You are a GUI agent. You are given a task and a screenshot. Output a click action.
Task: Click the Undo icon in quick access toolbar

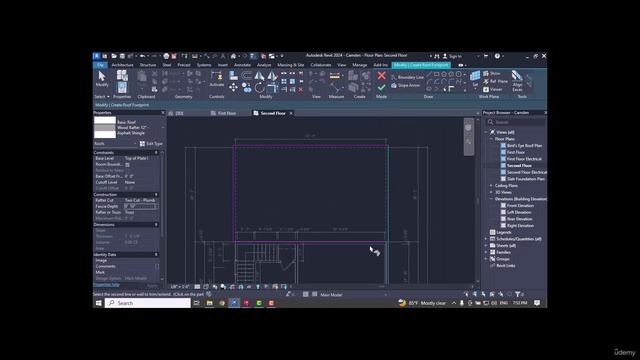pyautogui.click(x=142, y=56)
